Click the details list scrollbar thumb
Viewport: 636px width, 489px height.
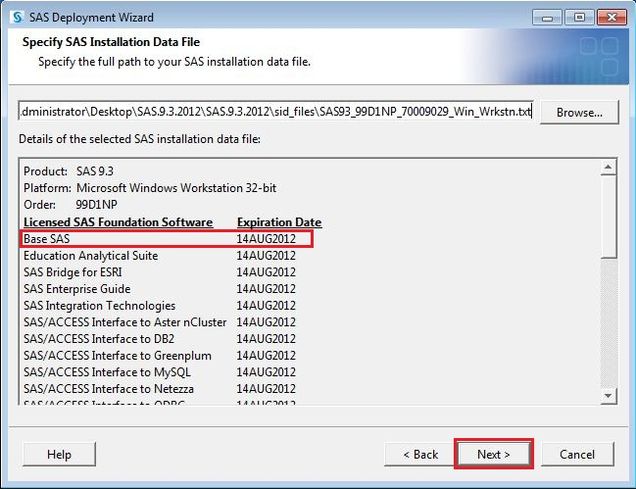pyautogui.click(x=608, y=216)
